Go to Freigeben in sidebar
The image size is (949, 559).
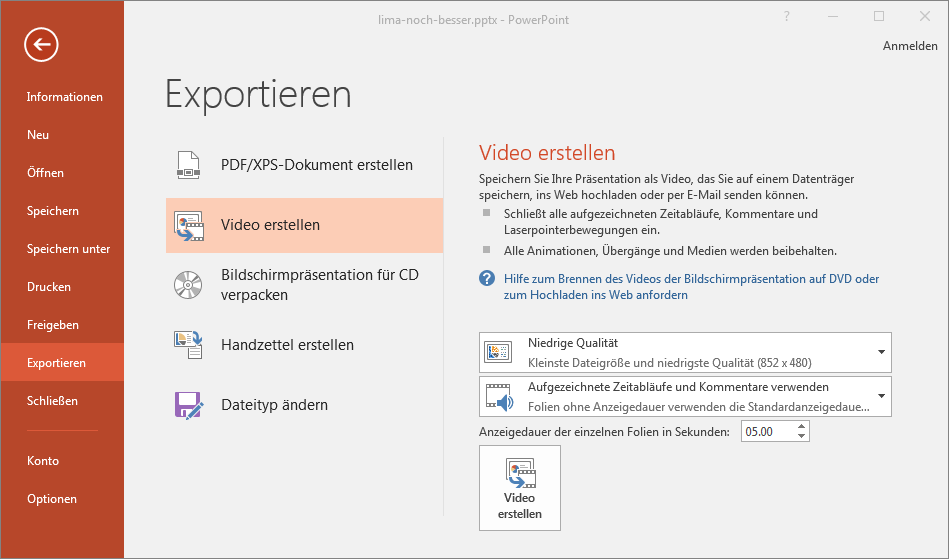(x=53, y=325)
